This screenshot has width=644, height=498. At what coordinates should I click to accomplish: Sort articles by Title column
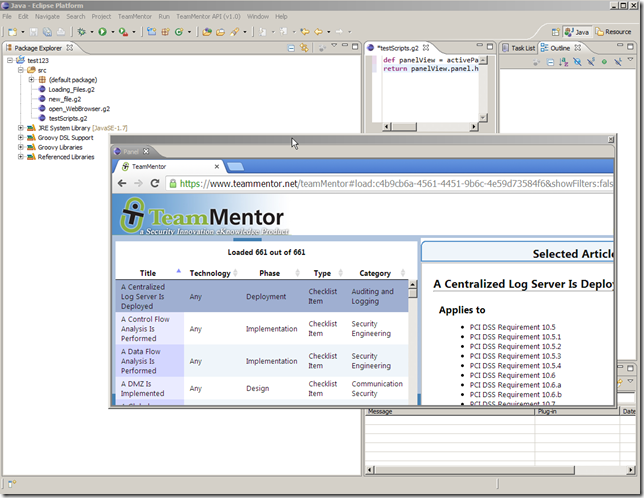pos(148,273)
